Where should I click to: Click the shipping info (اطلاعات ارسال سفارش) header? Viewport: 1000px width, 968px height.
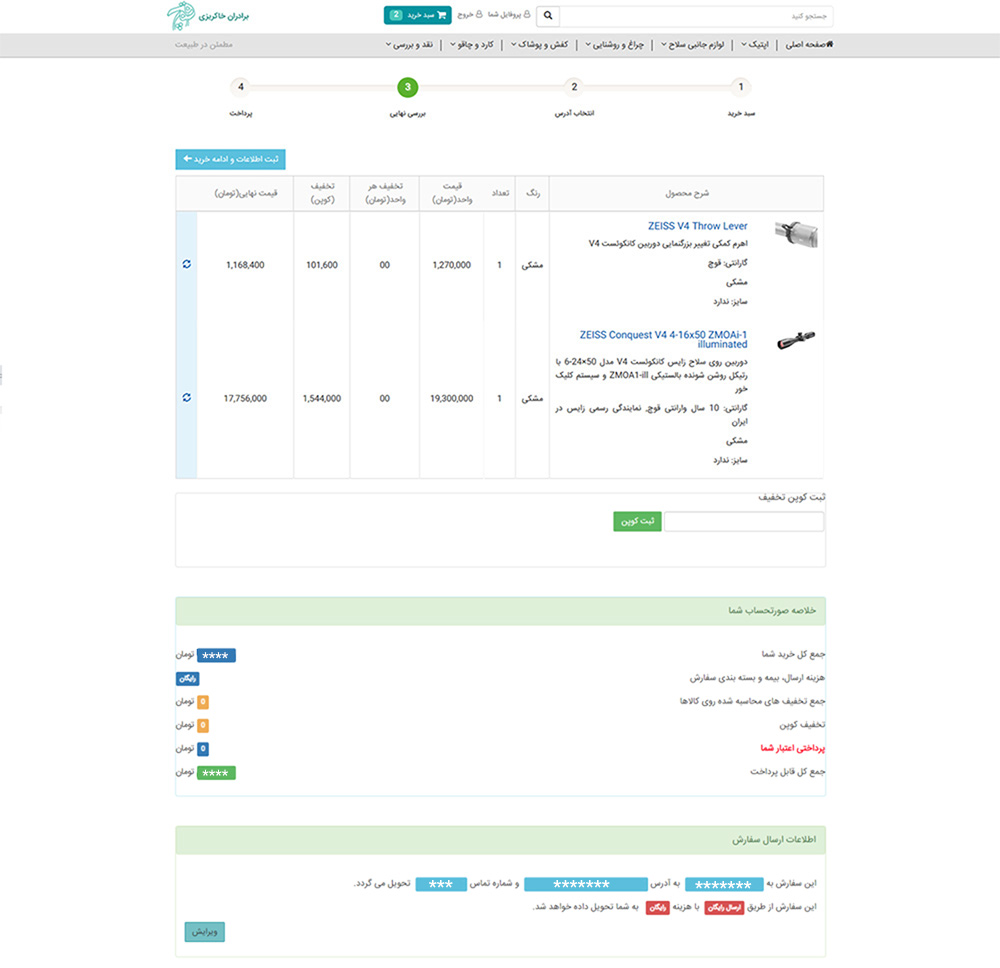pyautogui.click(x=500, y=840)
